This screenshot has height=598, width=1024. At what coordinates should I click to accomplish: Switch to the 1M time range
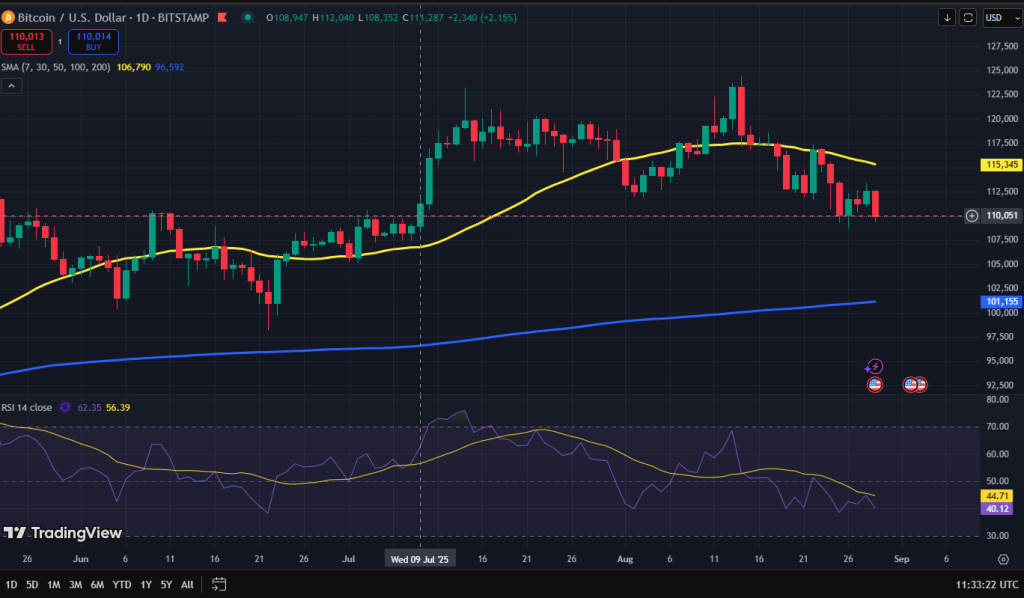(x=54, y=585)
